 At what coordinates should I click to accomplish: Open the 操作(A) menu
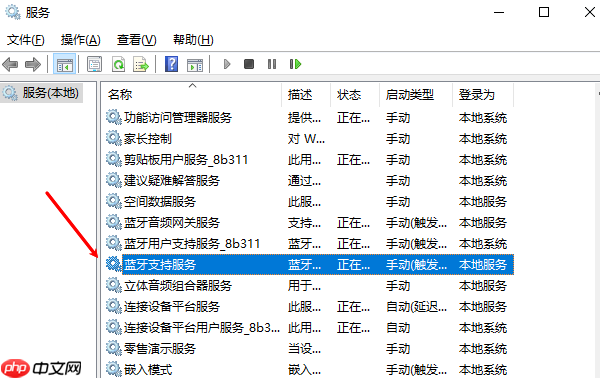click(80, 40)
